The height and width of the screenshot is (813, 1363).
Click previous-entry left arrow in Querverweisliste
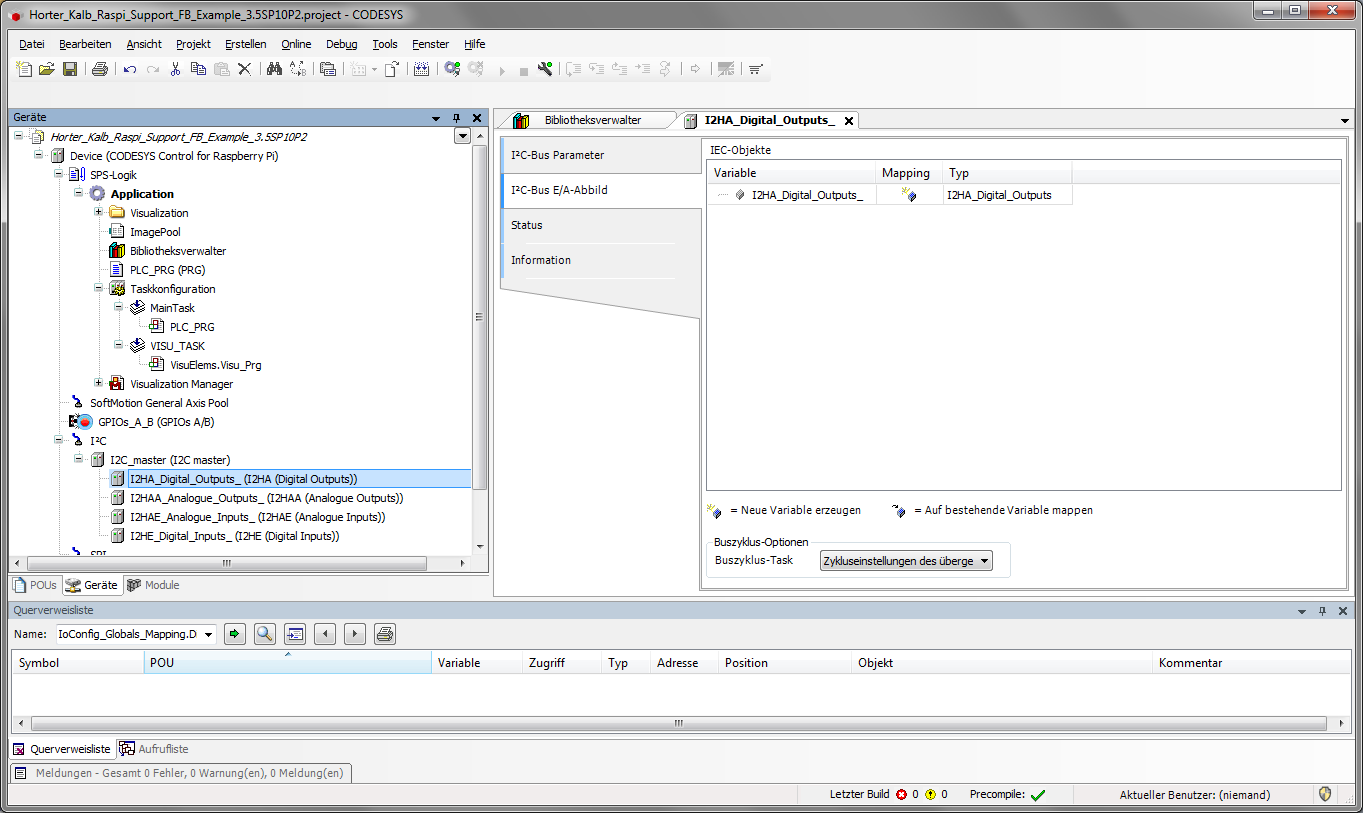pos(325,633)
